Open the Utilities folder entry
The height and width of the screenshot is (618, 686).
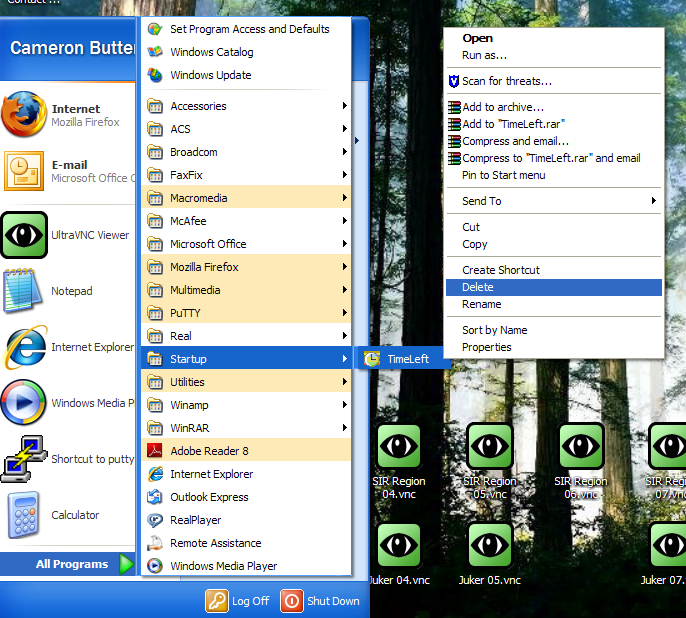(246, 382)
